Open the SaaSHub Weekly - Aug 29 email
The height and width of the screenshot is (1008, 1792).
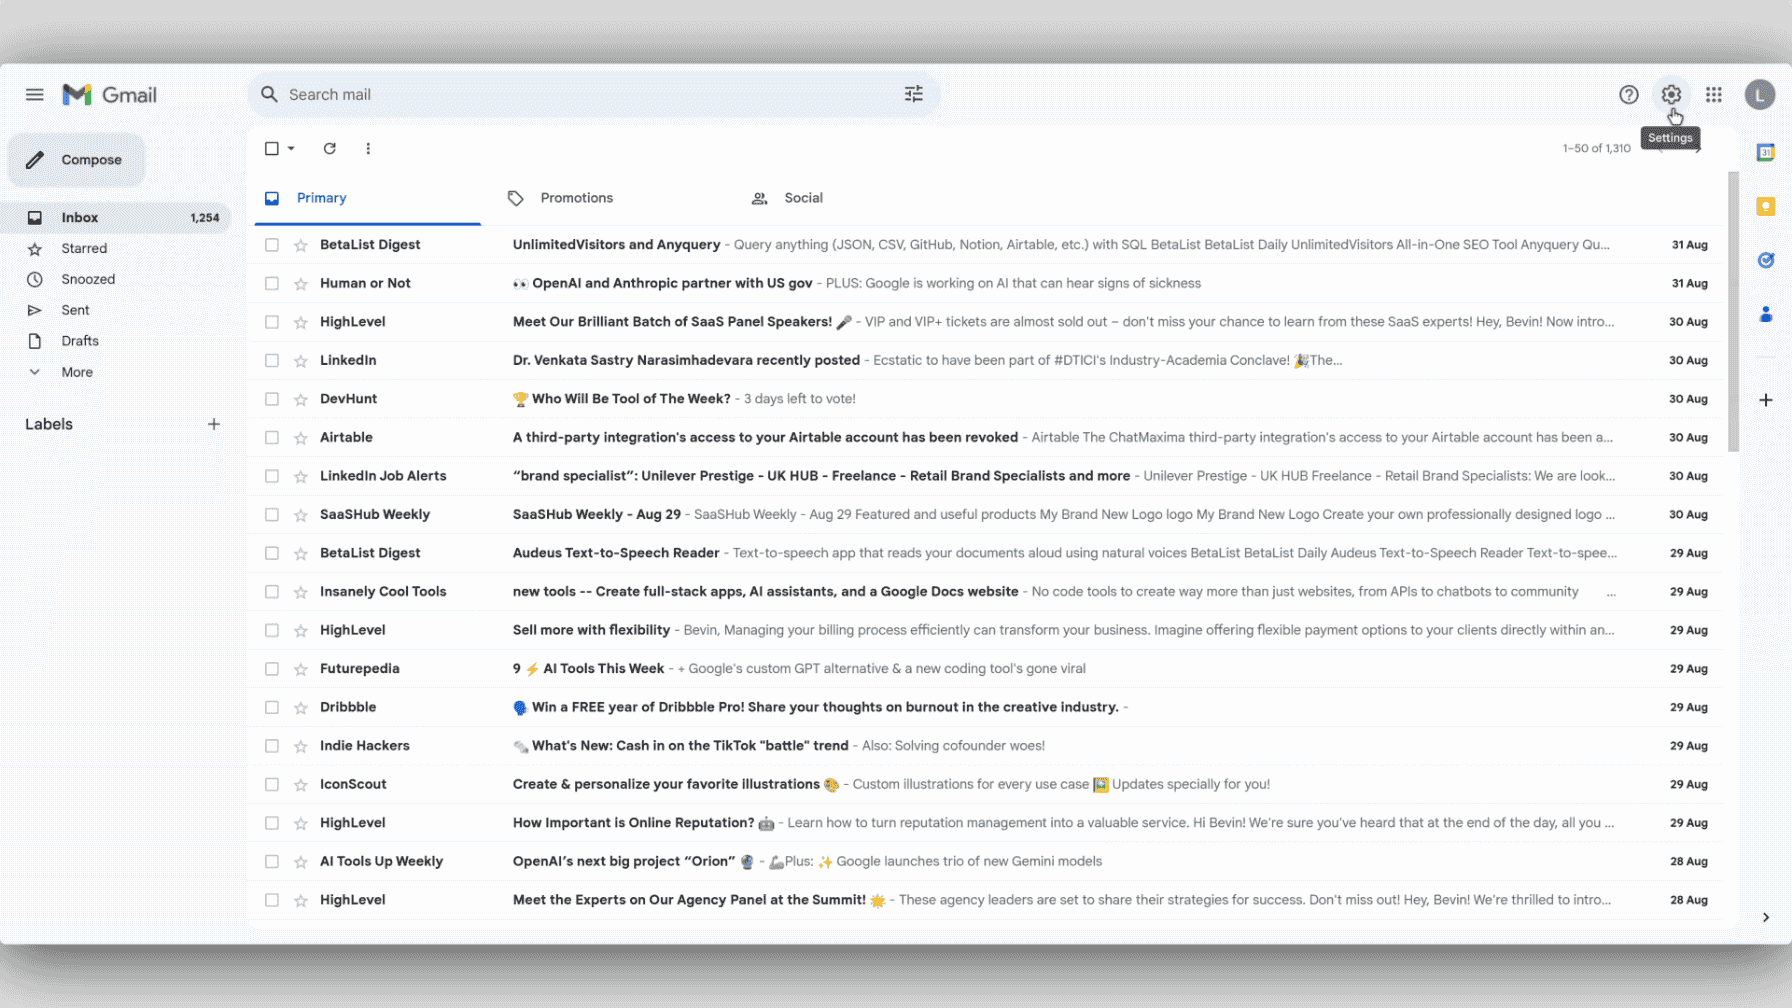point(986,515)
